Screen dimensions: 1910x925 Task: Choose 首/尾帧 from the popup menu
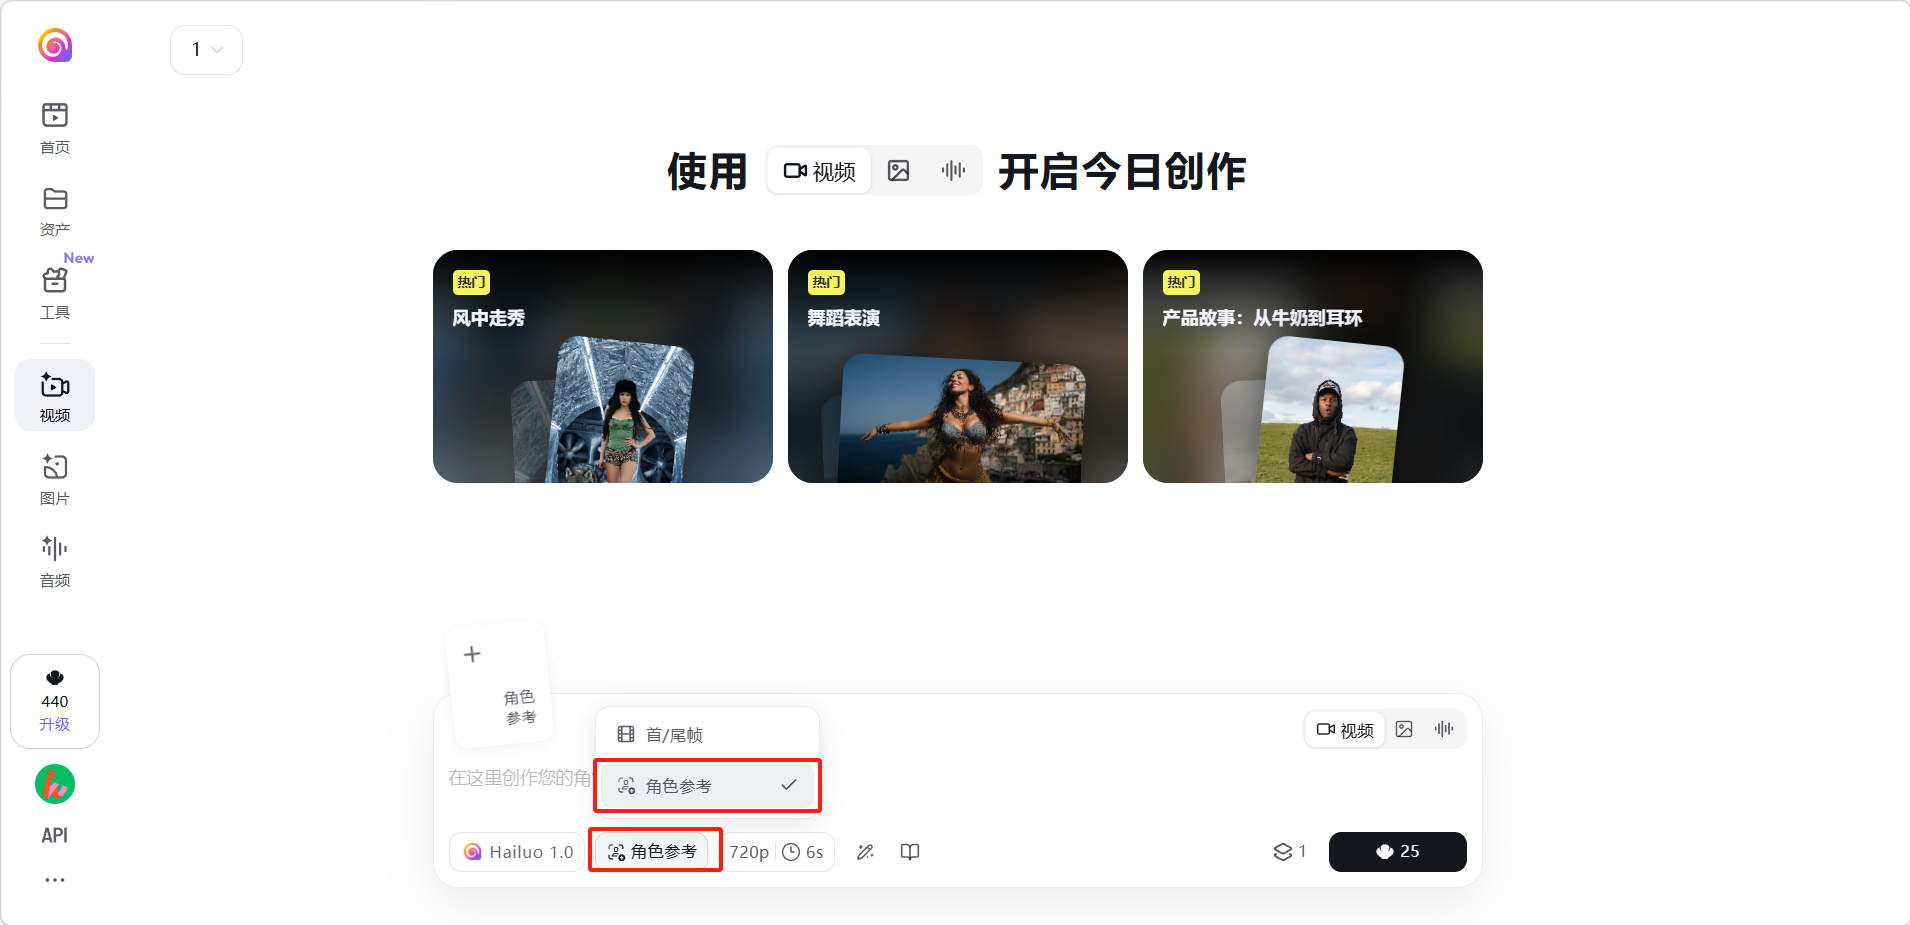707,735
